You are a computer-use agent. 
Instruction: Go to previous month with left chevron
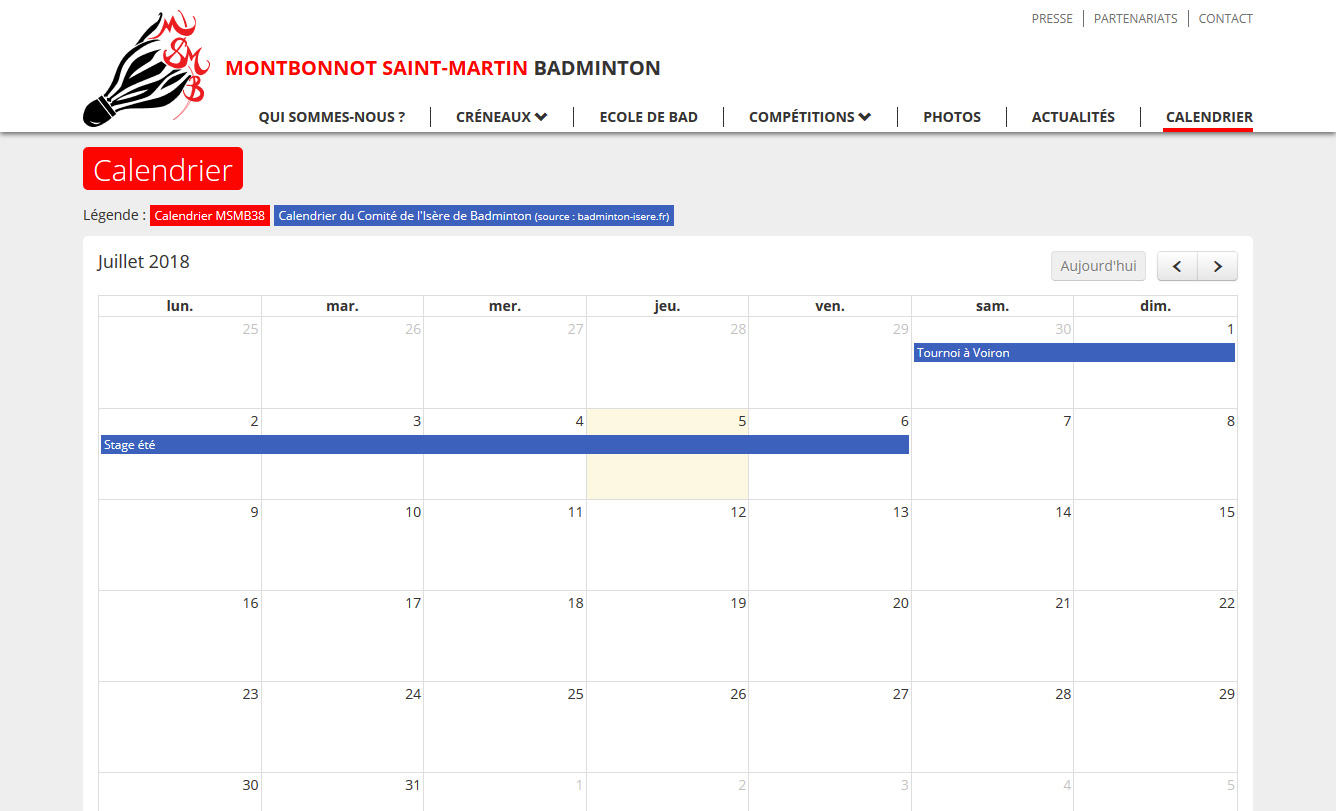[x=1177, y=266]
